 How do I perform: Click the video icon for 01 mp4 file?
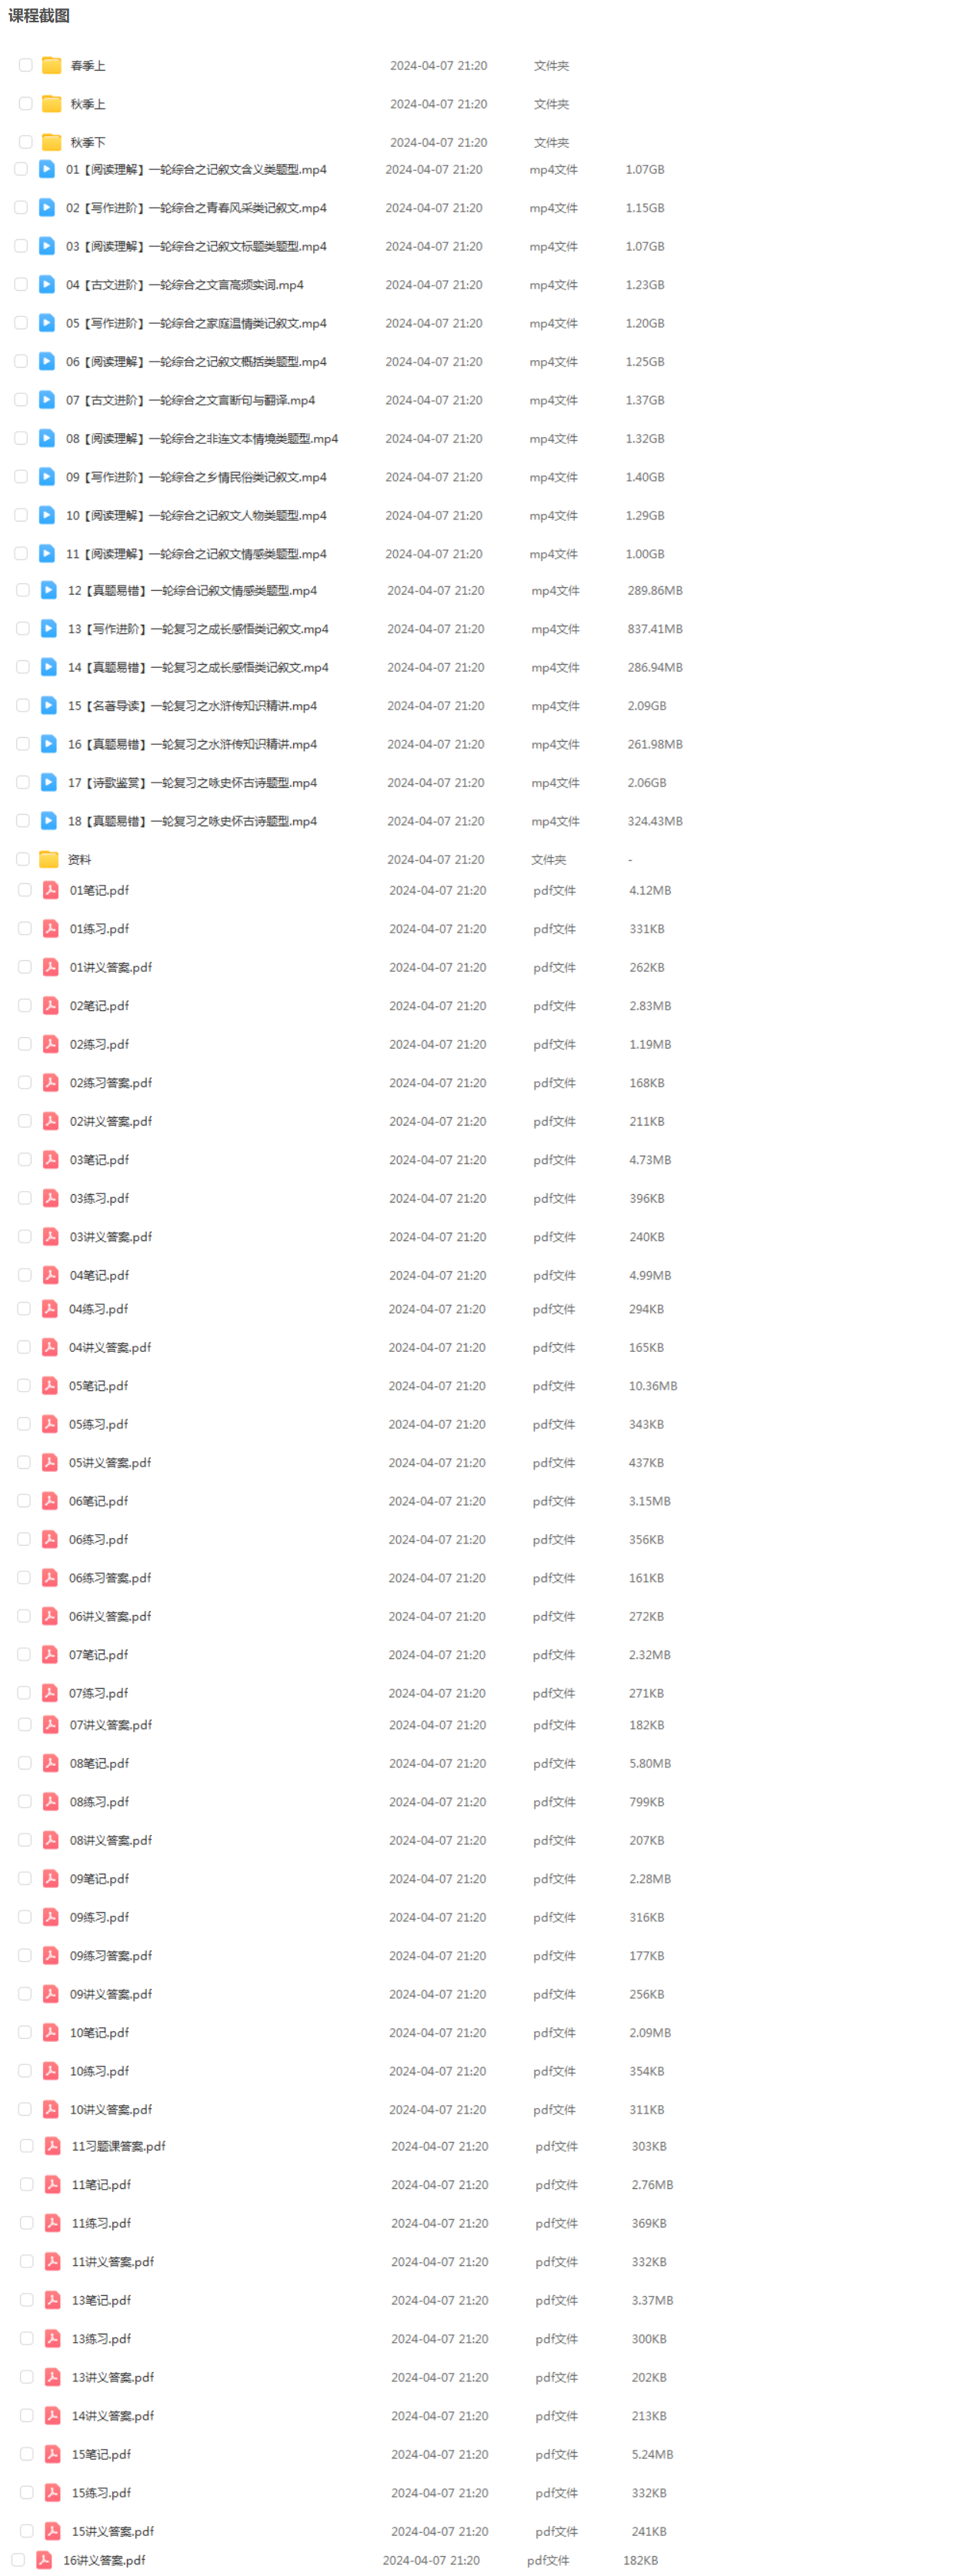click(x=47, y=169)
